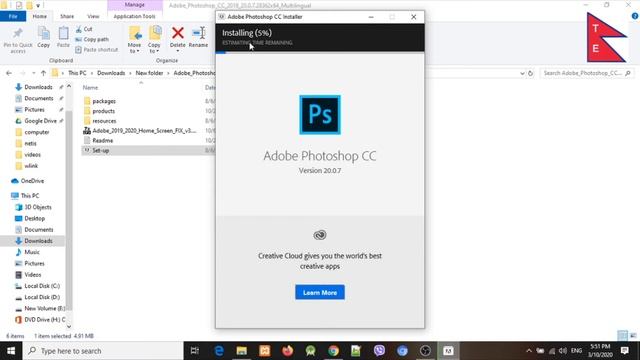The image size is (640, 360).
Task: Click the Photoshop Ps logo in installer
Action: [x=320, y=115]
